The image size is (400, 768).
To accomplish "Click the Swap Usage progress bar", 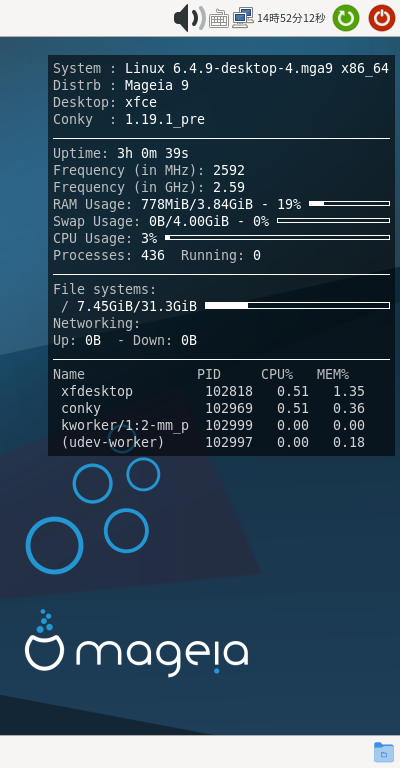I will pos(333,220).
